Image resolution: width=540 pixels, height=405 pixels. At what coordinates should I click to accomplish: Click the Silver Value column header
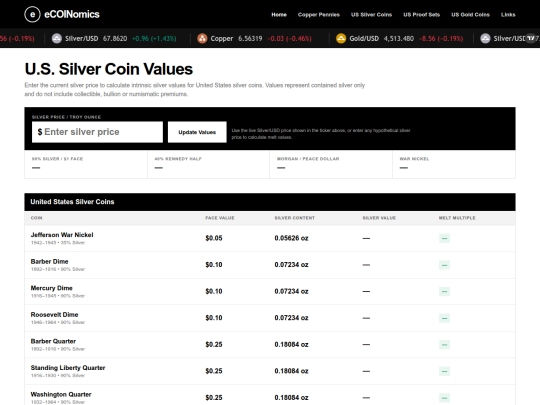[379, 218]
